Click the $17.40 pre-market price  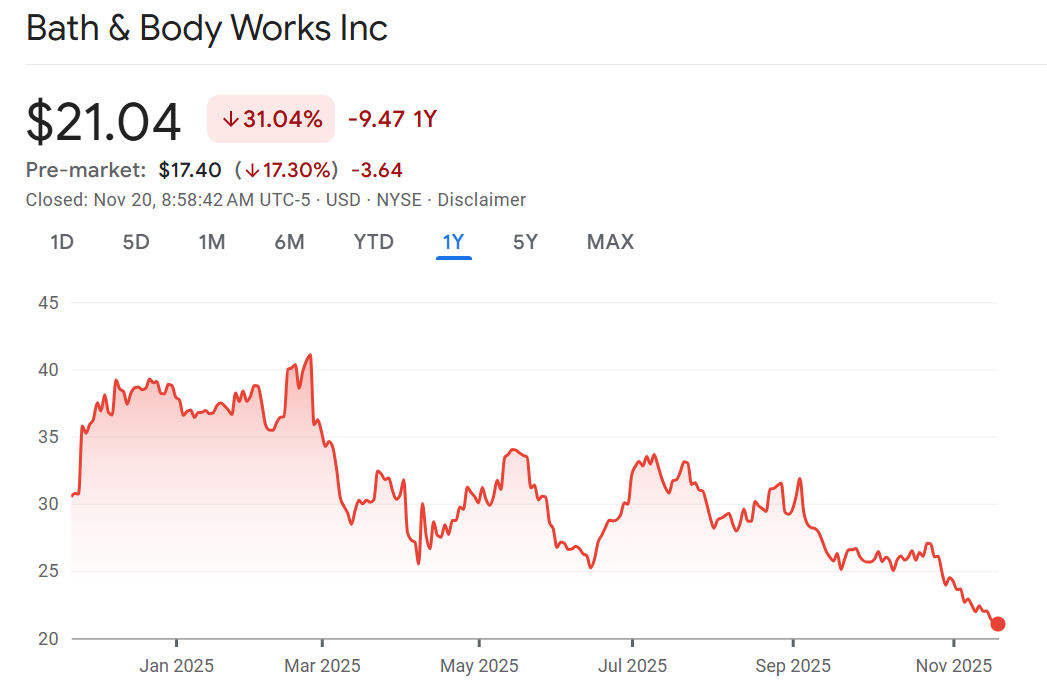pos(190,170)
